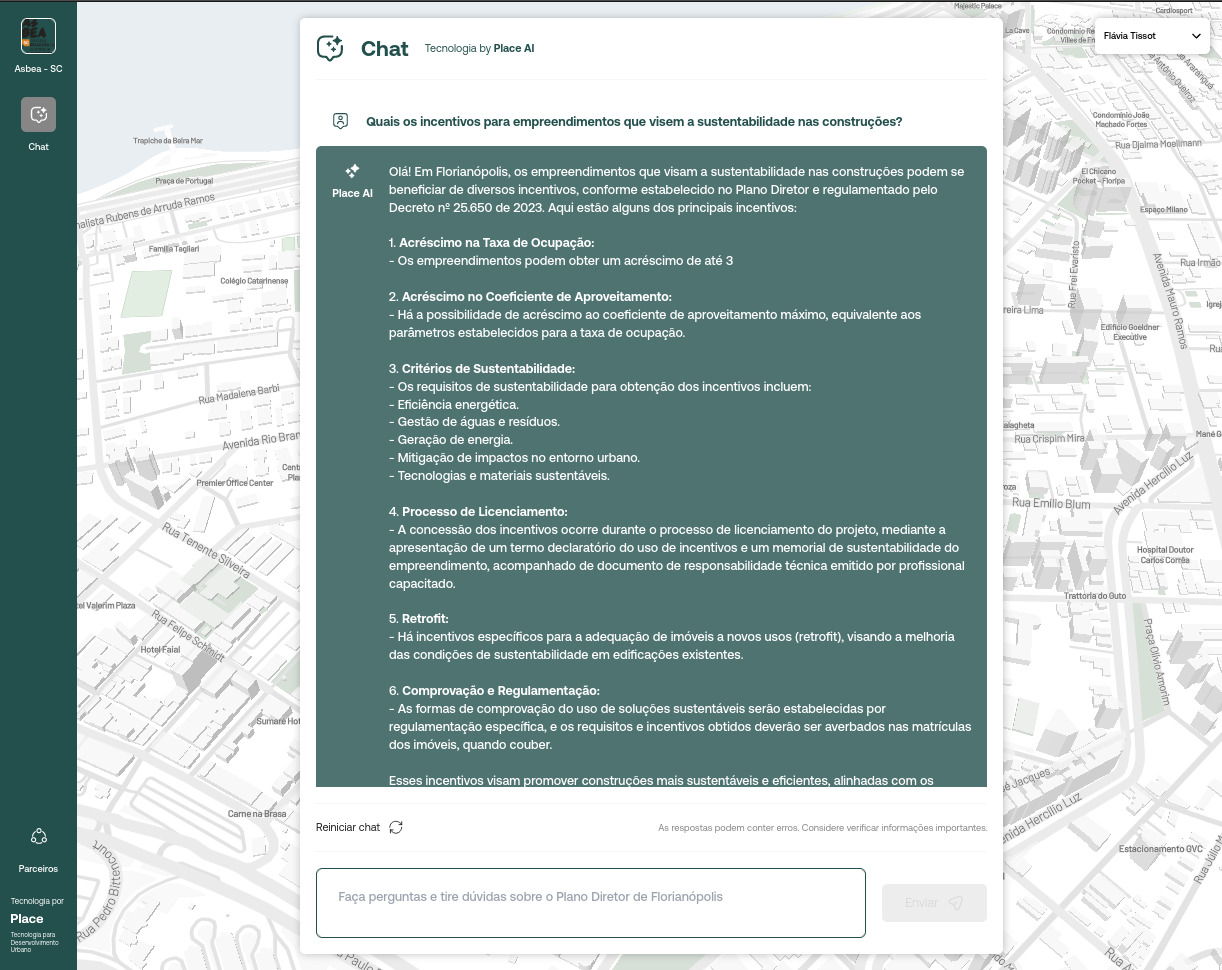Click the Carne na Brasa map label
This screenshot has height=970, width=1222.
(257, 814)
